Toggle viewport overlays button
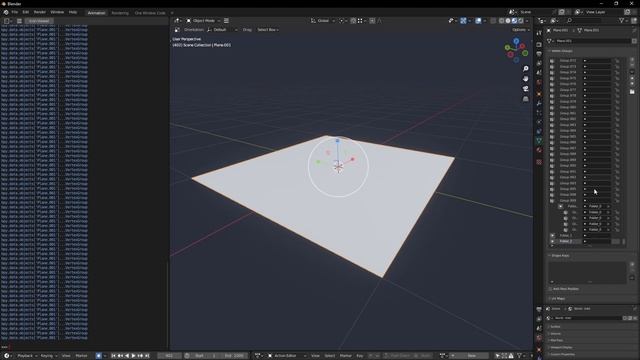 [478, 21]
